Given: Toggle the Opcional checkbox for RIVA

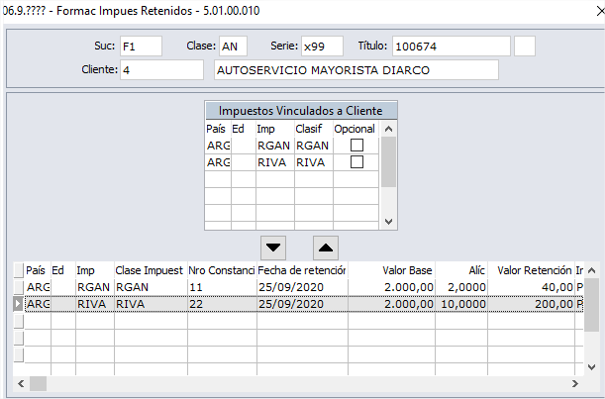Looking at the screenshot, I should [x=357, y=162].
